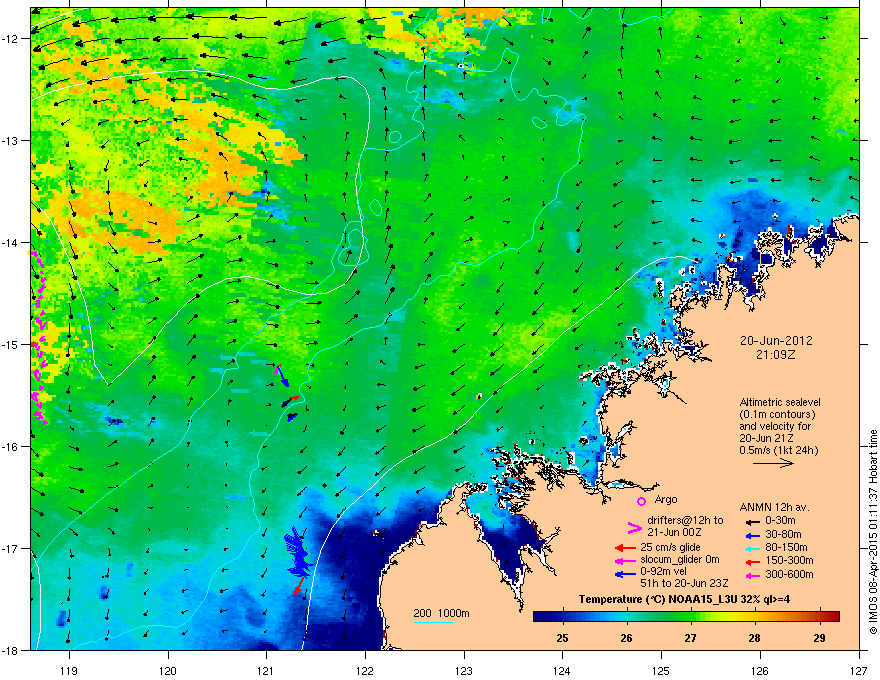Click the '20-Jun-2012' date label

[776, 341]
